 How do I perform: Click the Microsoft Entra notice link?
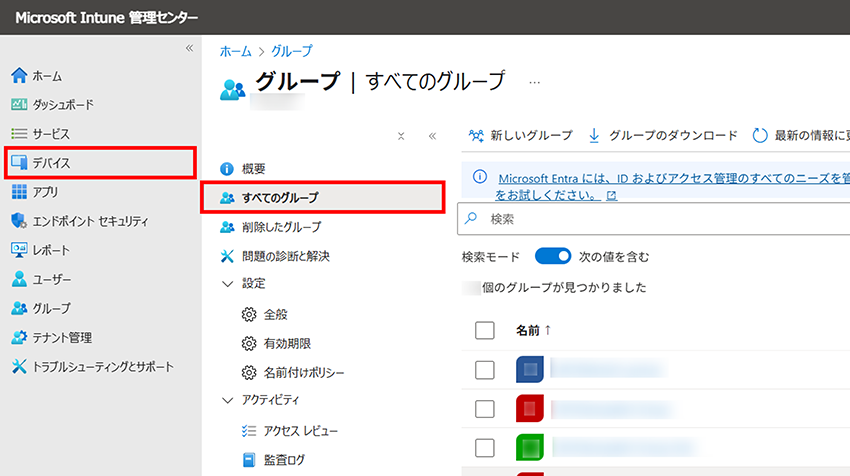click(674, 186)
